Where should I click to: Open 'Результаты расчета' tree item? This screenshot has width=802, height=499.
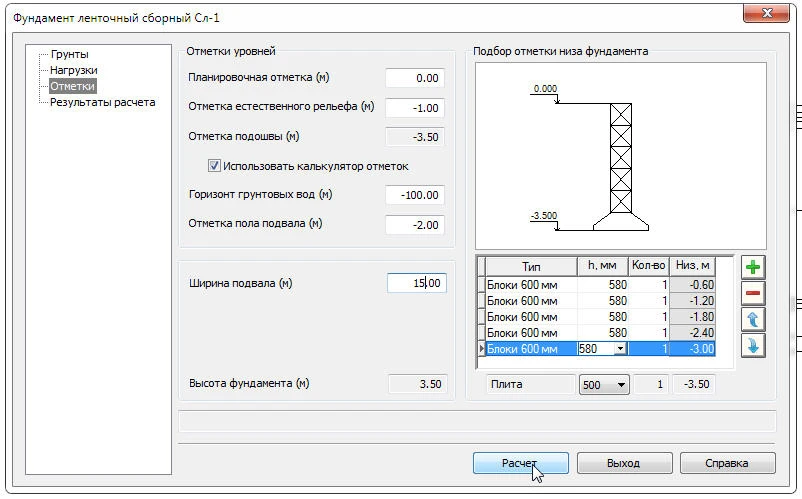(103, 102)
